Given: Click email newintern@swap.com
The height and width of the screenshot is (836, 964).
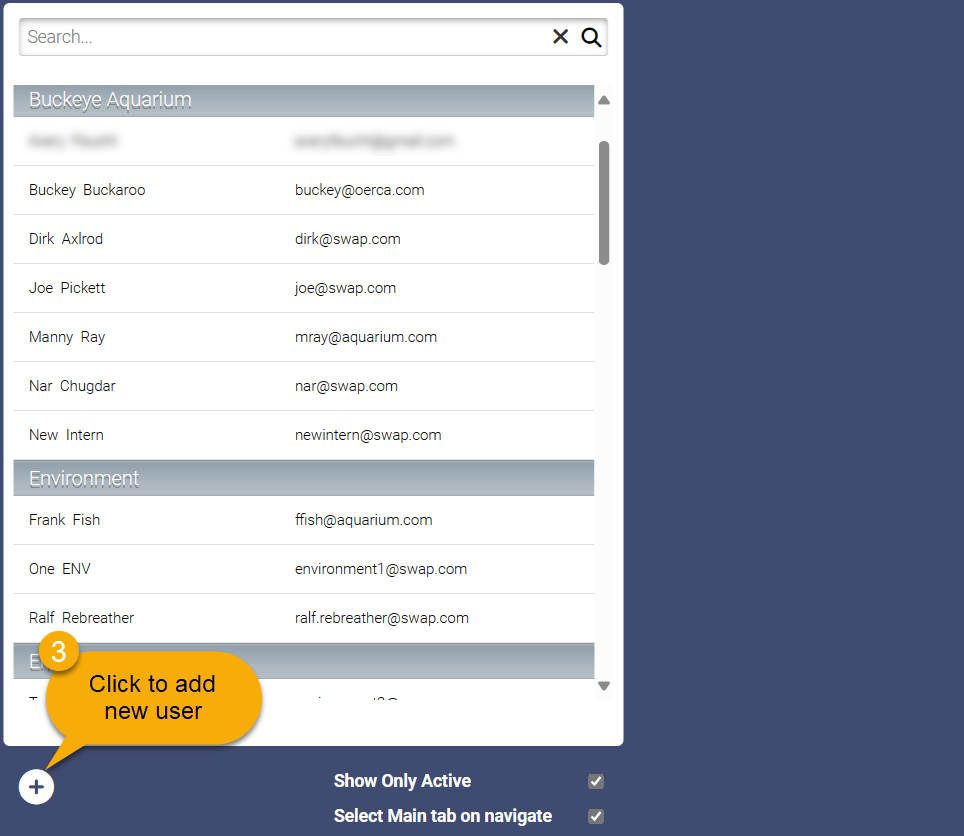Looking at the screenshot, I should tap(368, 435).
